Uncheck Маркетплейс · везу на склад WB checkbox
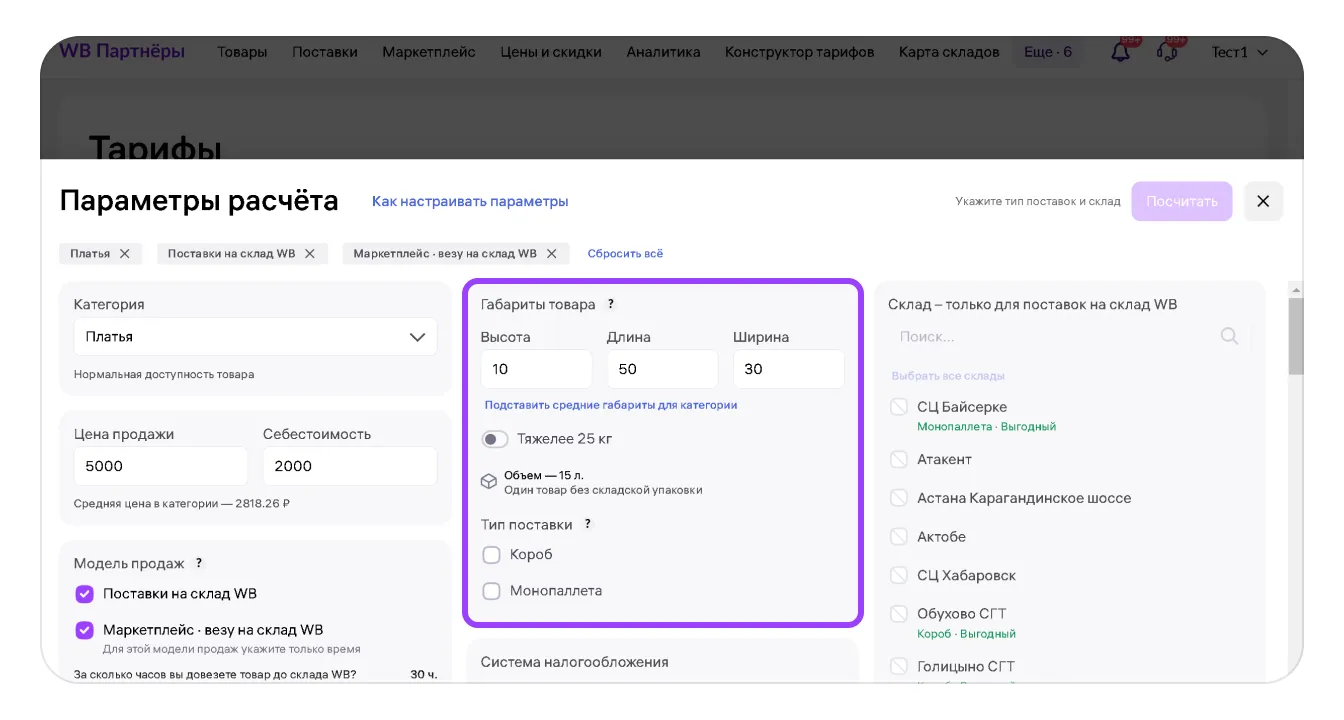The width and height of the screenshot is (1344, 720). tap(84, 630)
